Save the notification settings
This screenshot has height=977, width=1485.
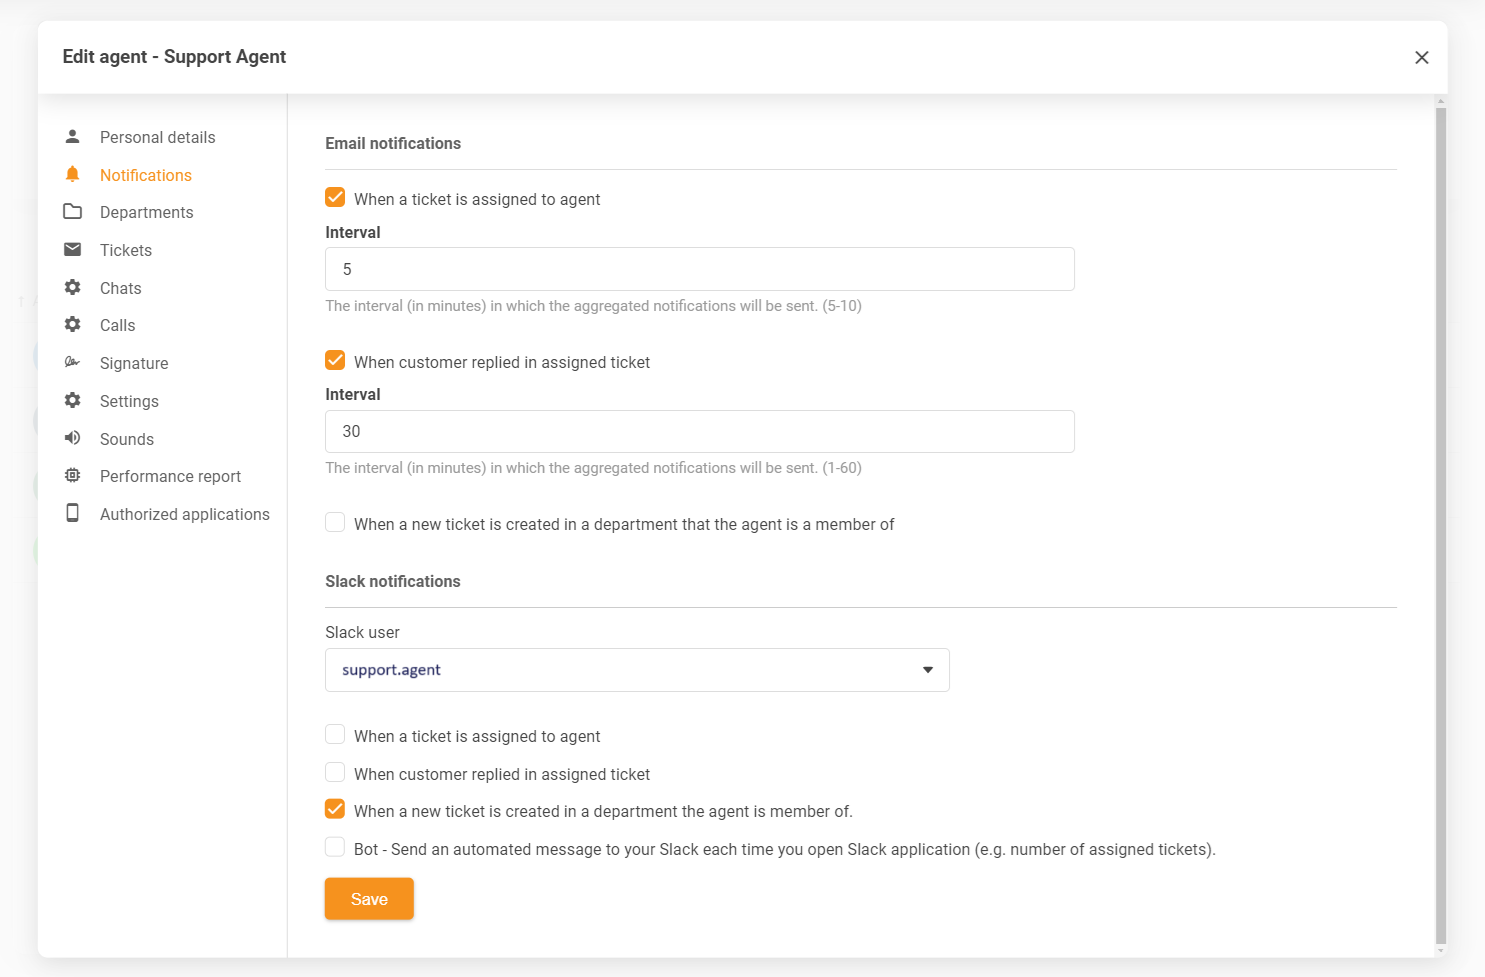(x=369, y=899)
